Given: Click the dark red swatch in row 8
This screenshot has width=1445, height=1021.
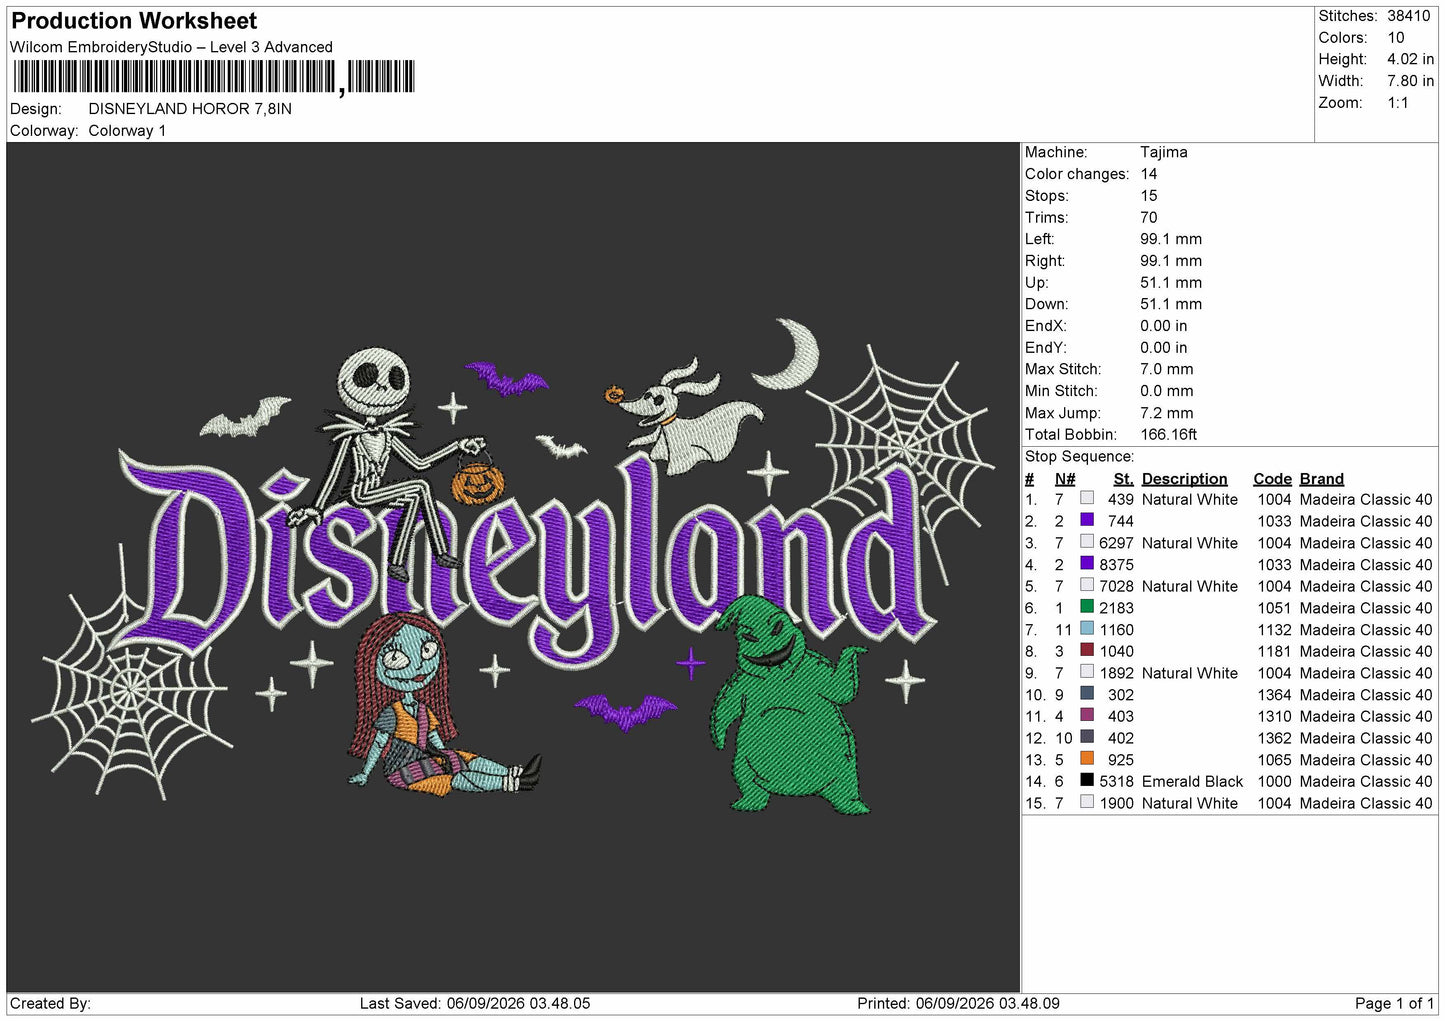Looking at the screenshot, I should pos(1087,650).
